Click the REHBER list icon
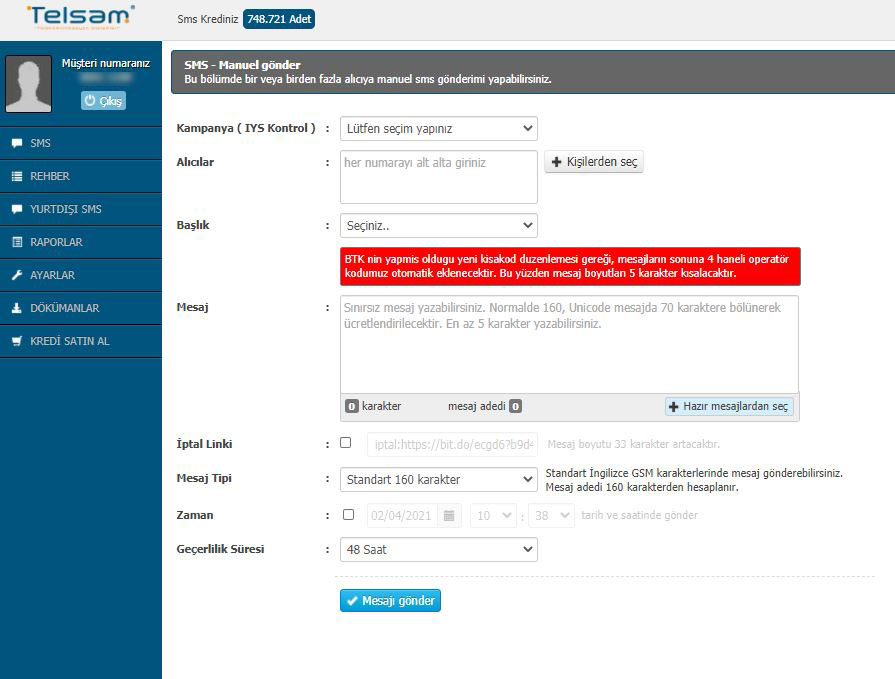This screenshot has width=895, height=679. tap(17, 176)
